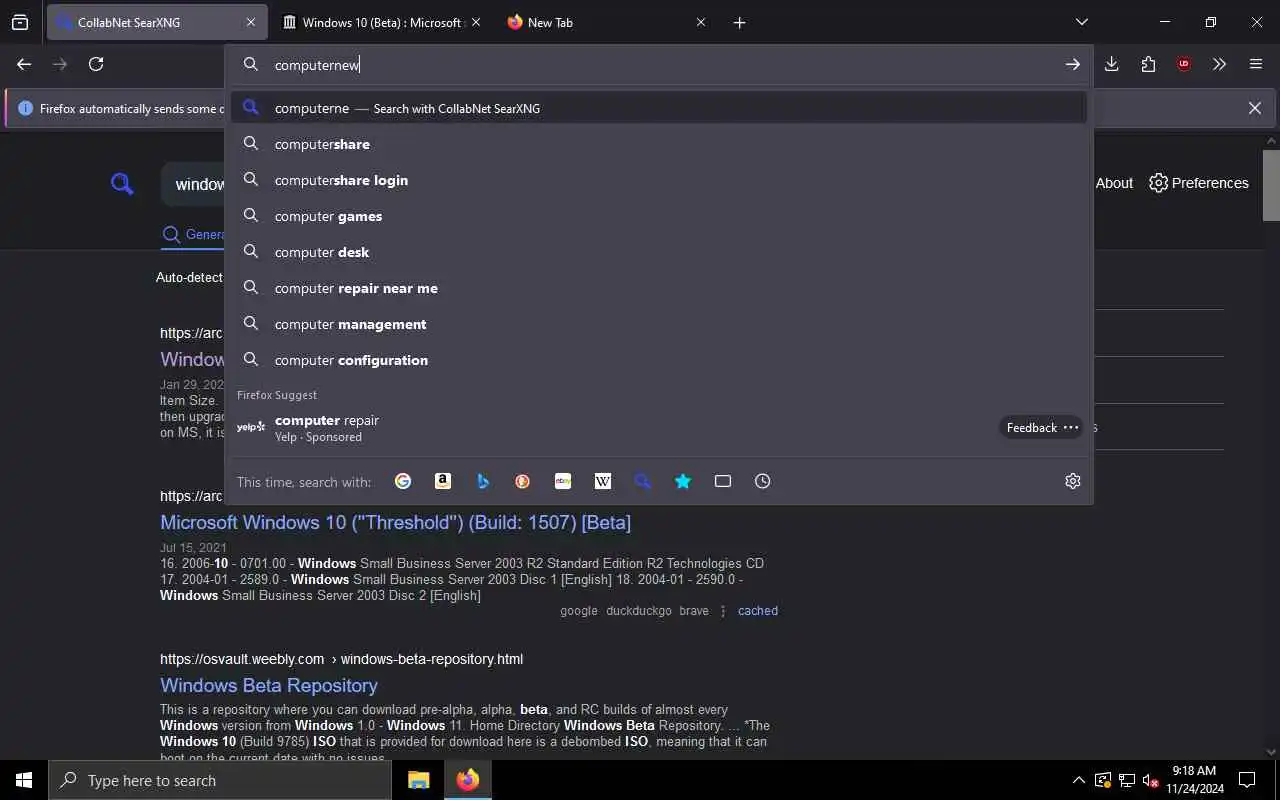Search this time with Bing
This screenshot has width=1280, height=800.
pos(483,481)
